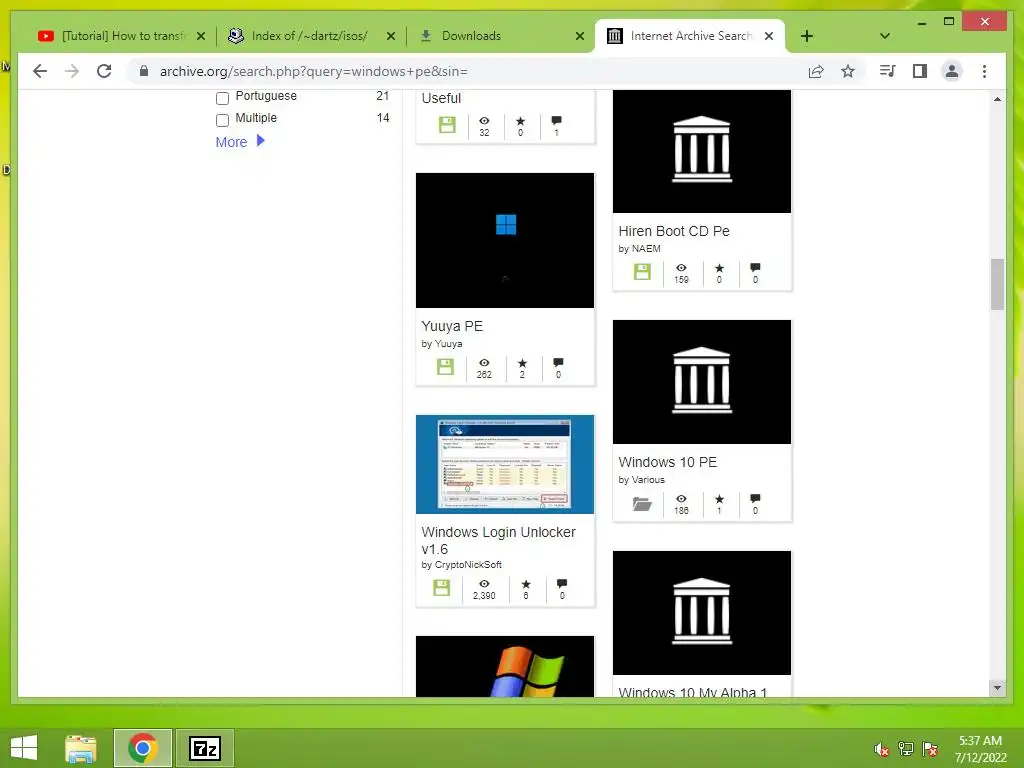Viewport: 1024px width, 768px height.
Task: Click the Windows XP logo thumbnail
Action: click(x=505, y=667)
